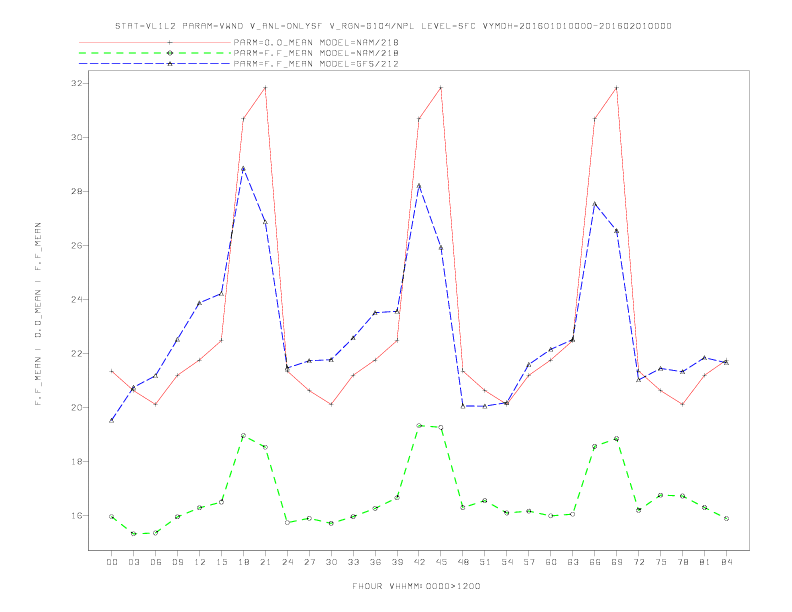
Task: Click x-axis forecast hour 03
Action: click(x=133, y=562)
